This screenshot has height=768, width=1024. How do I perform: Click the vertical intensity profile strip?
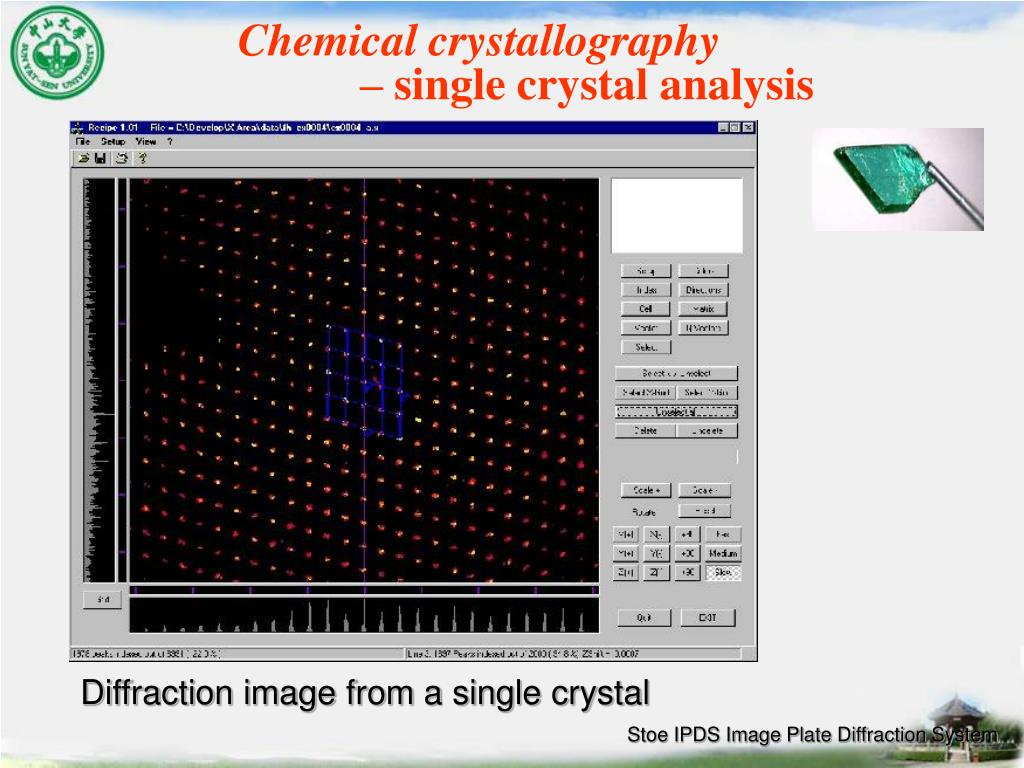[x=99, y=380]
